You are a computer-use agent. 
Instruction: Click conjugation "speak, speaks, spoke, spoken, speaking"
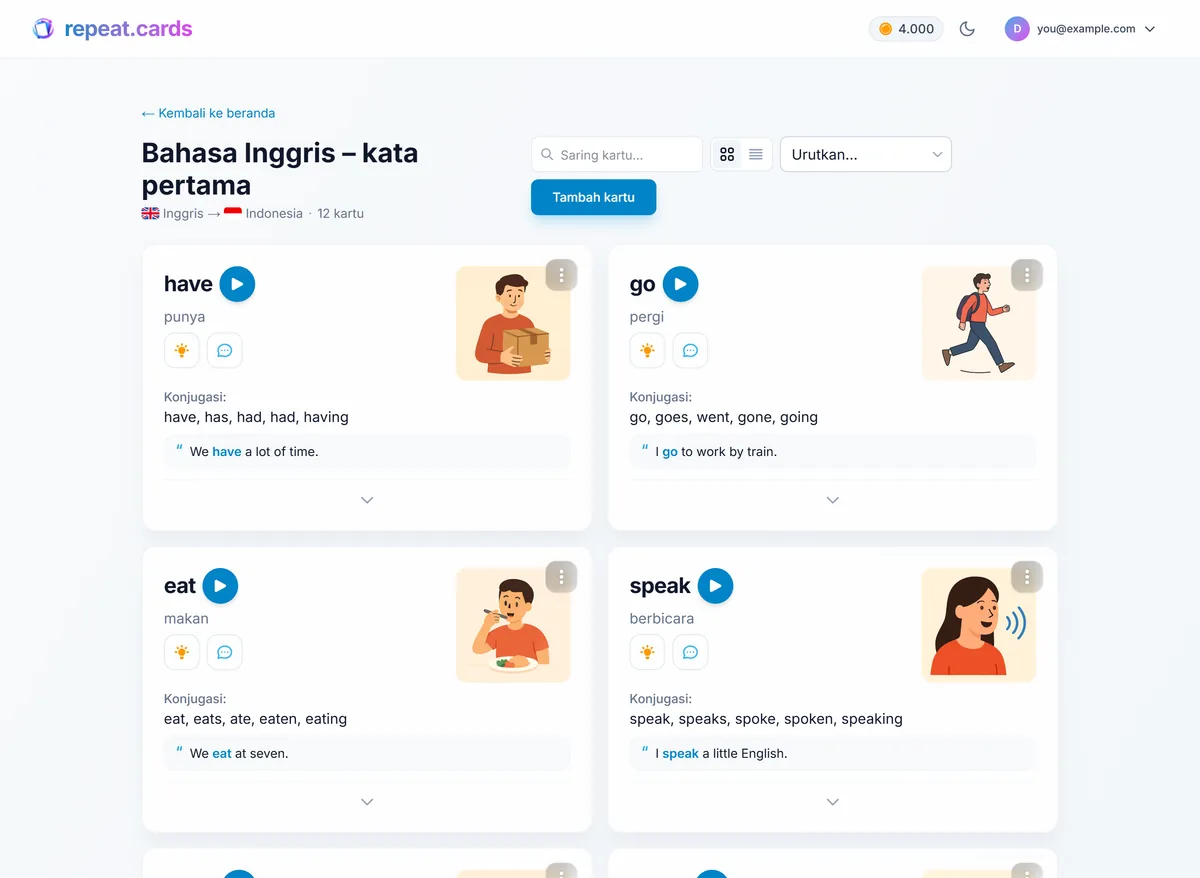[766, 719]
